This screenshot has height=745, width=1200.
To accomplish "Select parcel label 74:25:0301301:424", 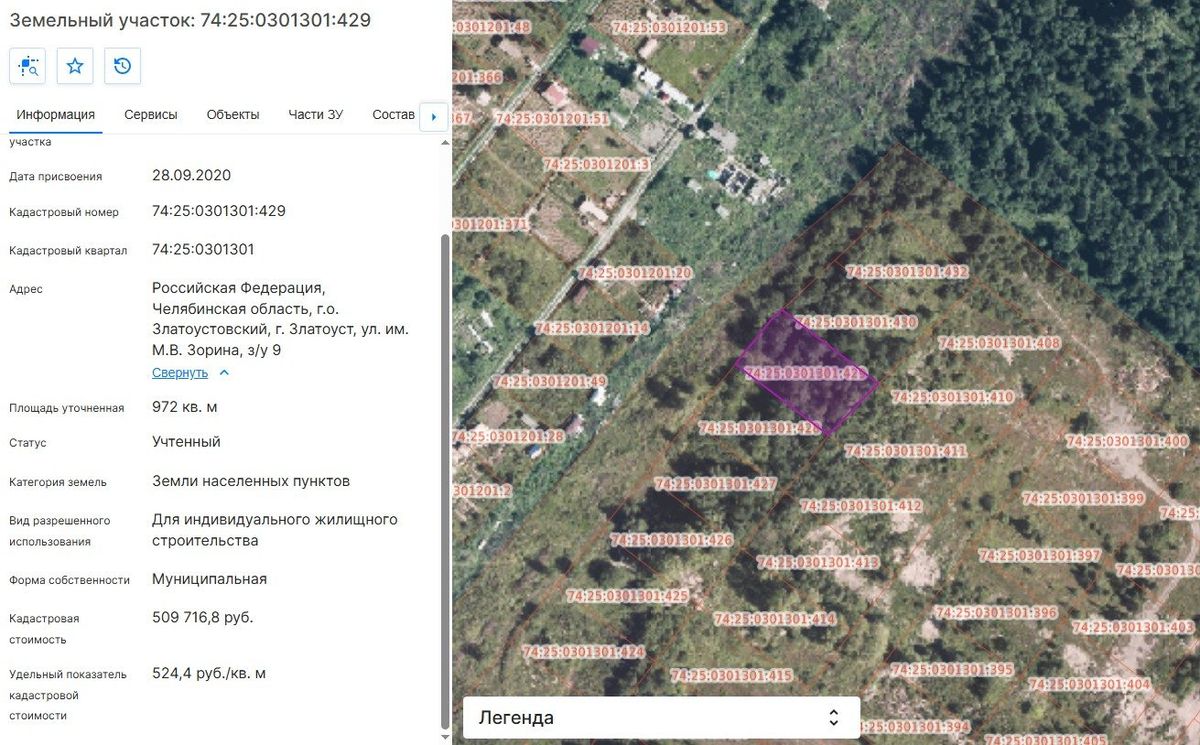I will [584, 652].
